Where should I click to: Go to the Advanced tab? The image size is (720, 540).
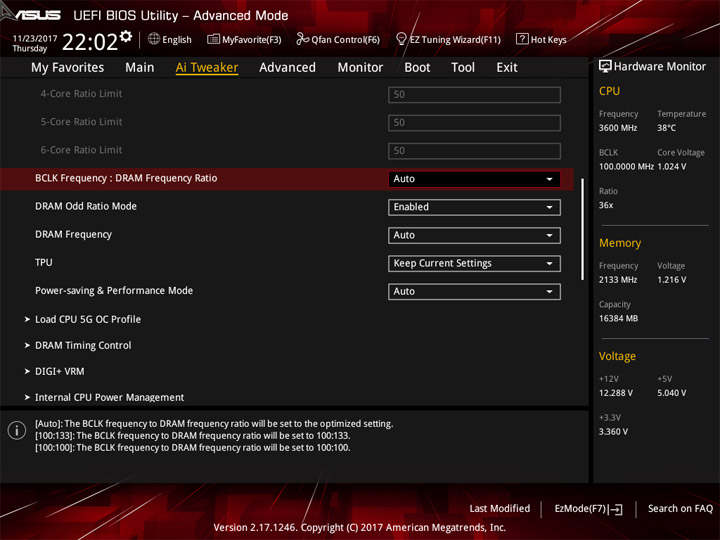point(287,68)
